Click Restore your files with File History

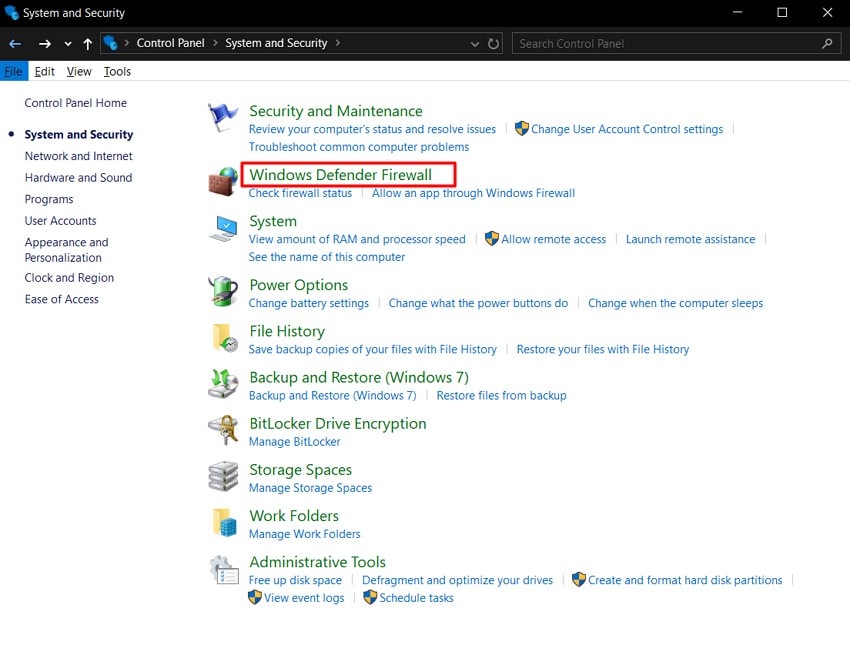point(603,349)
